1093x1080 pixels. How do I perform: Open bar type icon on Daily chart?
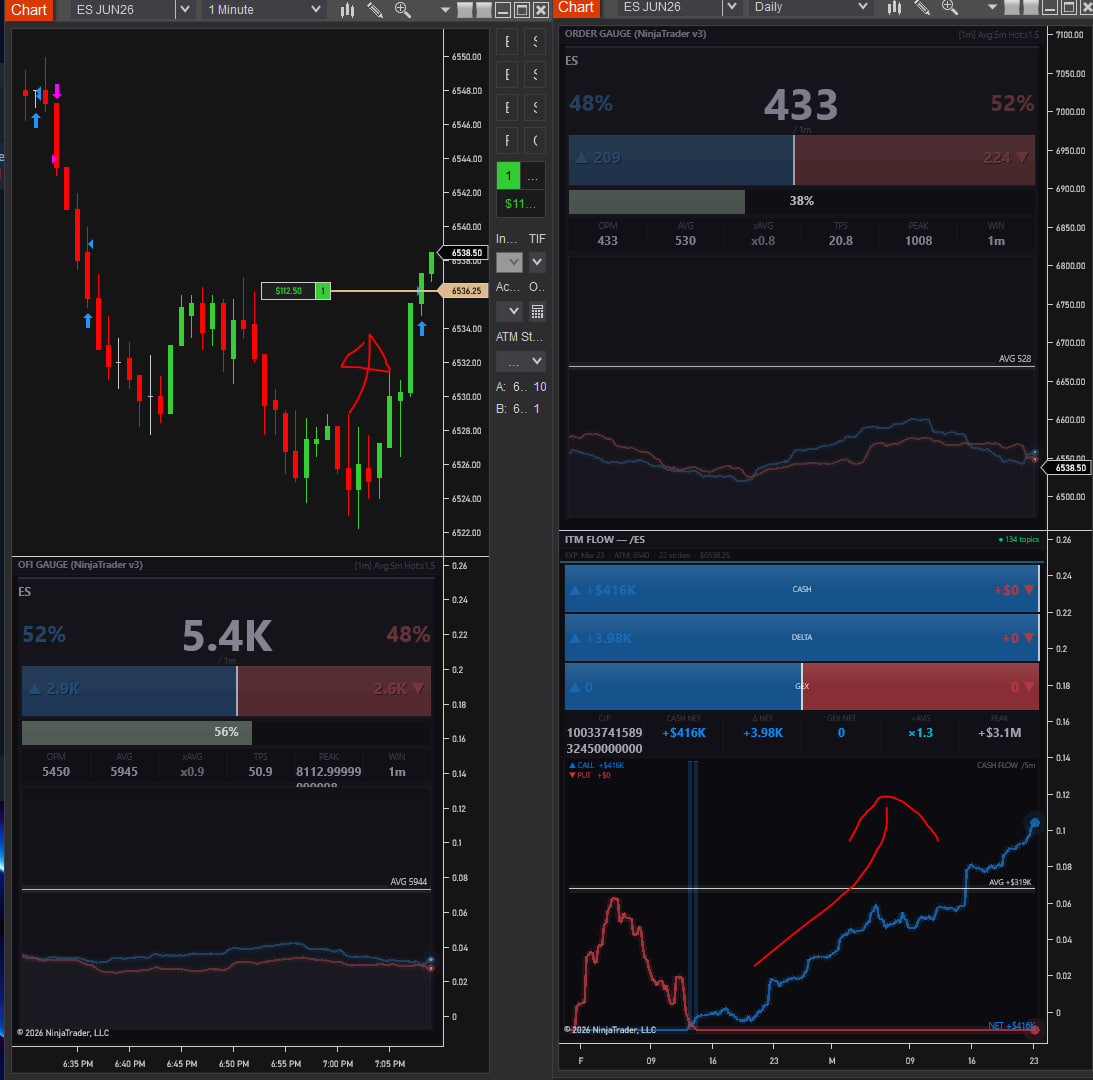(895, 8)
